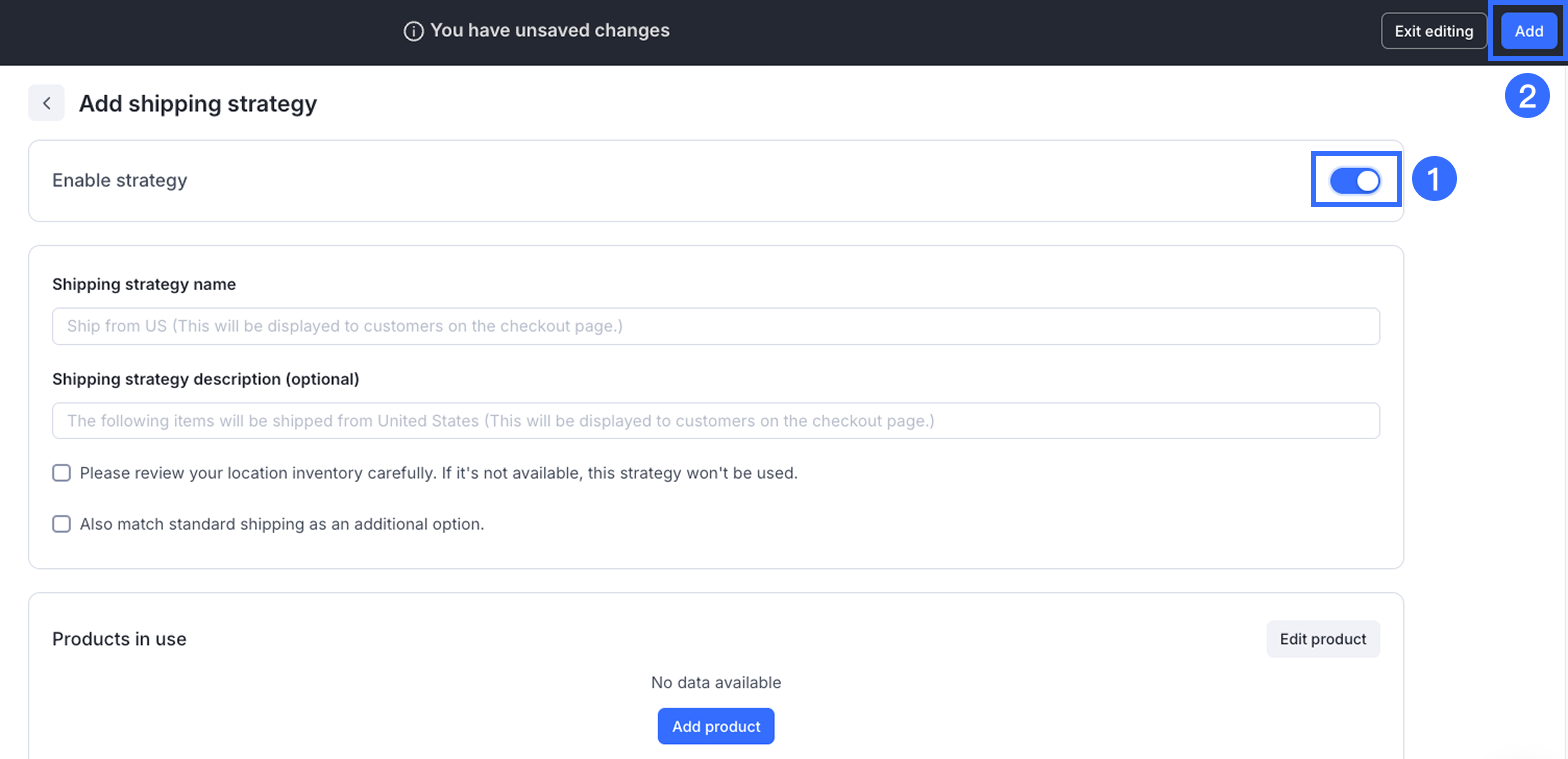Click the blue Add button in top bar
This screenshot has height=759, width=1568.
tap(1528, 31)
